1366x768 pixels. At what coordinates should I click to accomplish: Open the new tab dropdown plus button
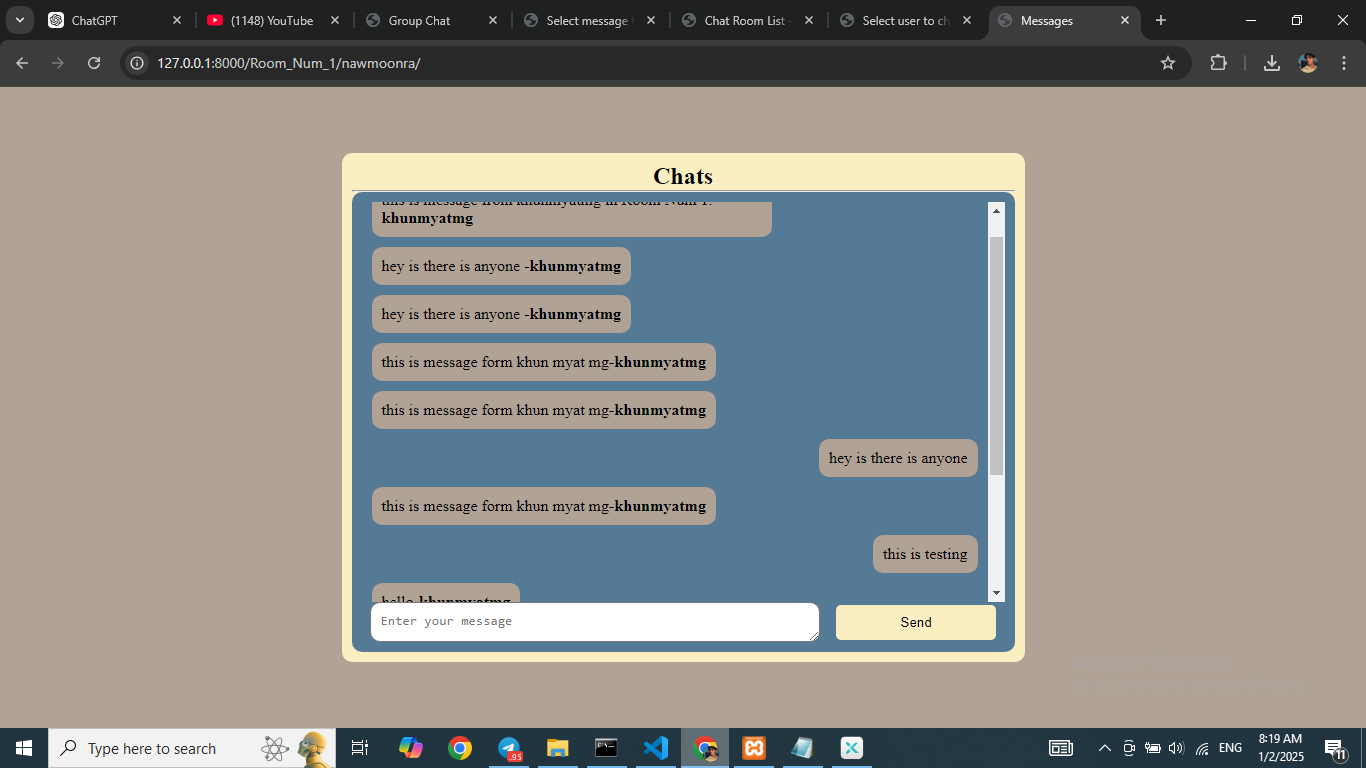1160,19
